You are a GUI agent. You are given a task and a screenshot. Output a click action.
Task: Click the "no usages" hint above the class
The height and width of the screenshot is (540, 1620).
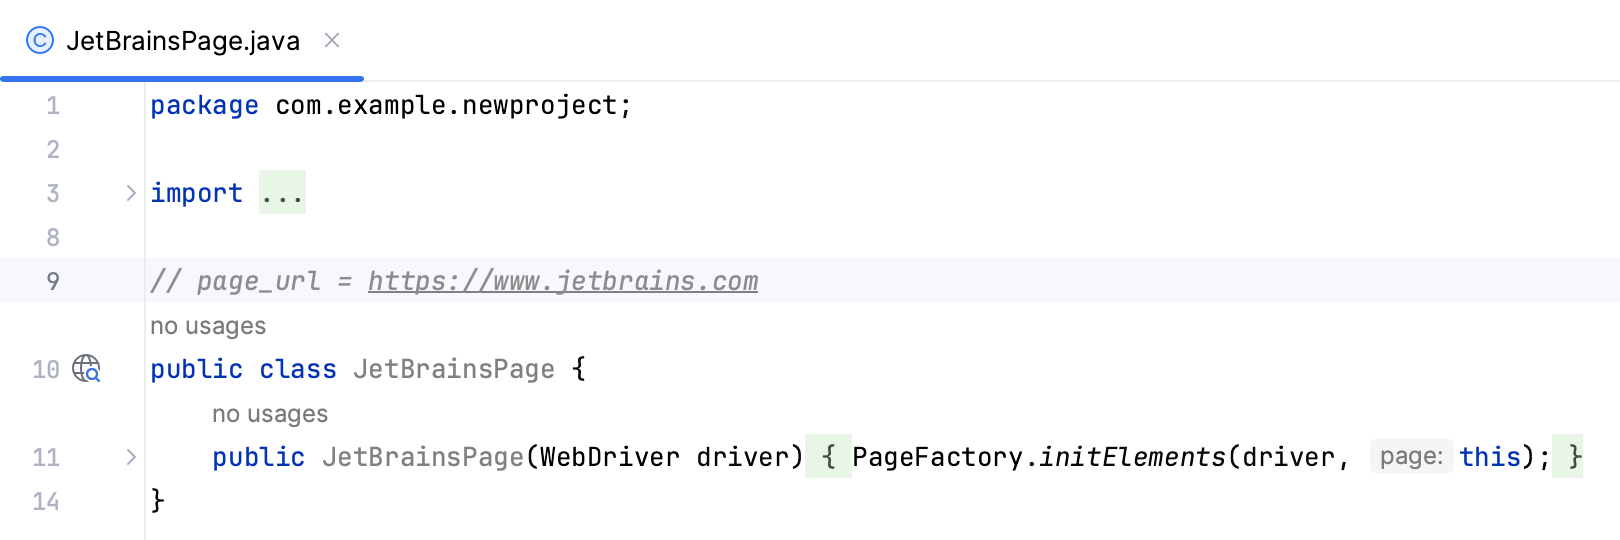[x=208, y=326]
